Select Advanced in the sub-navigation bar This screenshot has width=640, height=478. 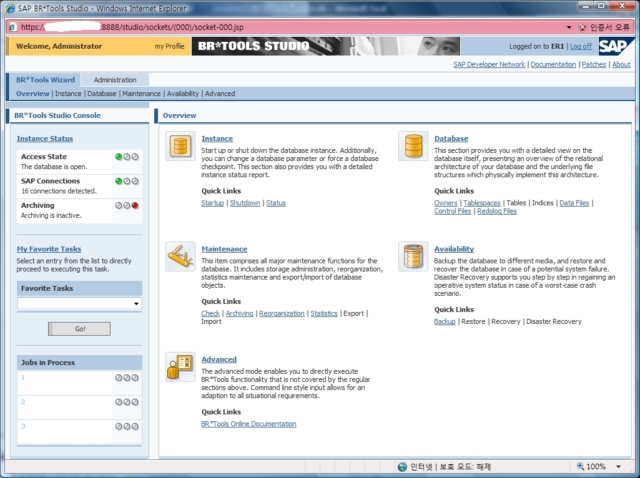[x=220, y=93]
